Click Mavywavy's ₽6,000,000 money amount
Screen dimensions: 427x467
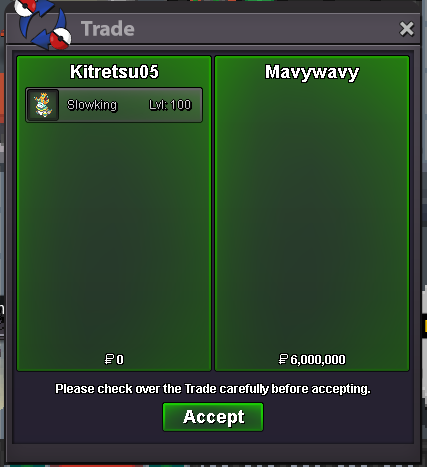(x=312, y=359)
